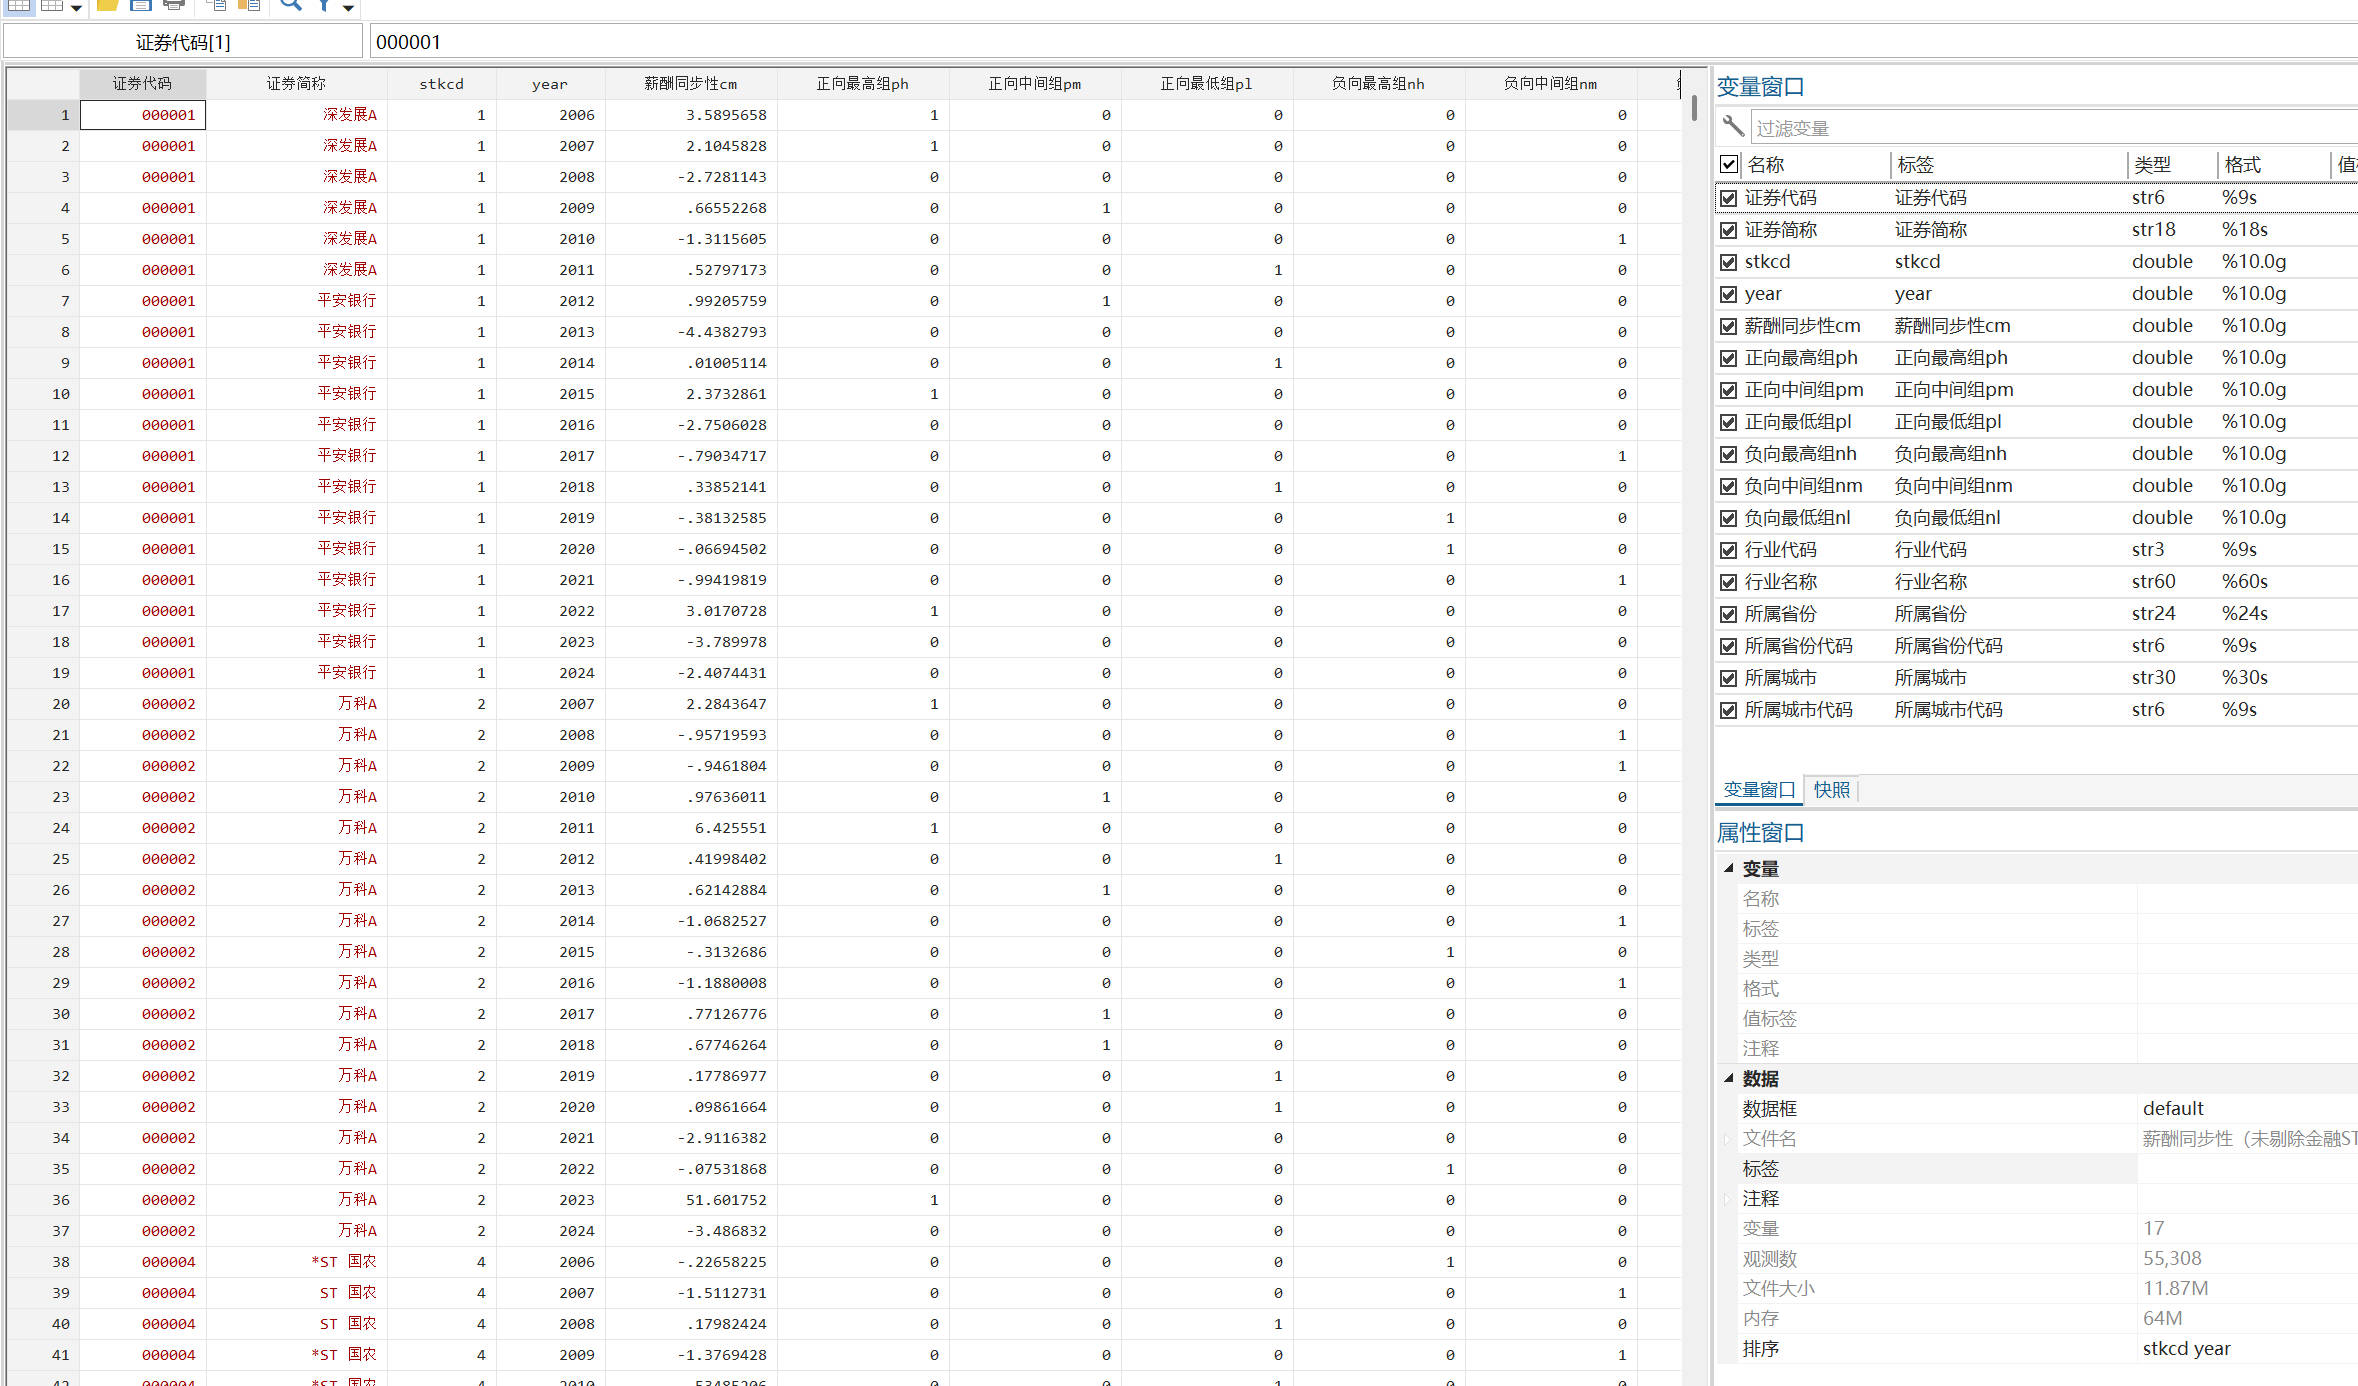Click the wrench icon beside 过滤变量
The width and height of the screenshot is (2358, 1386).
[x=1733, y=127]
